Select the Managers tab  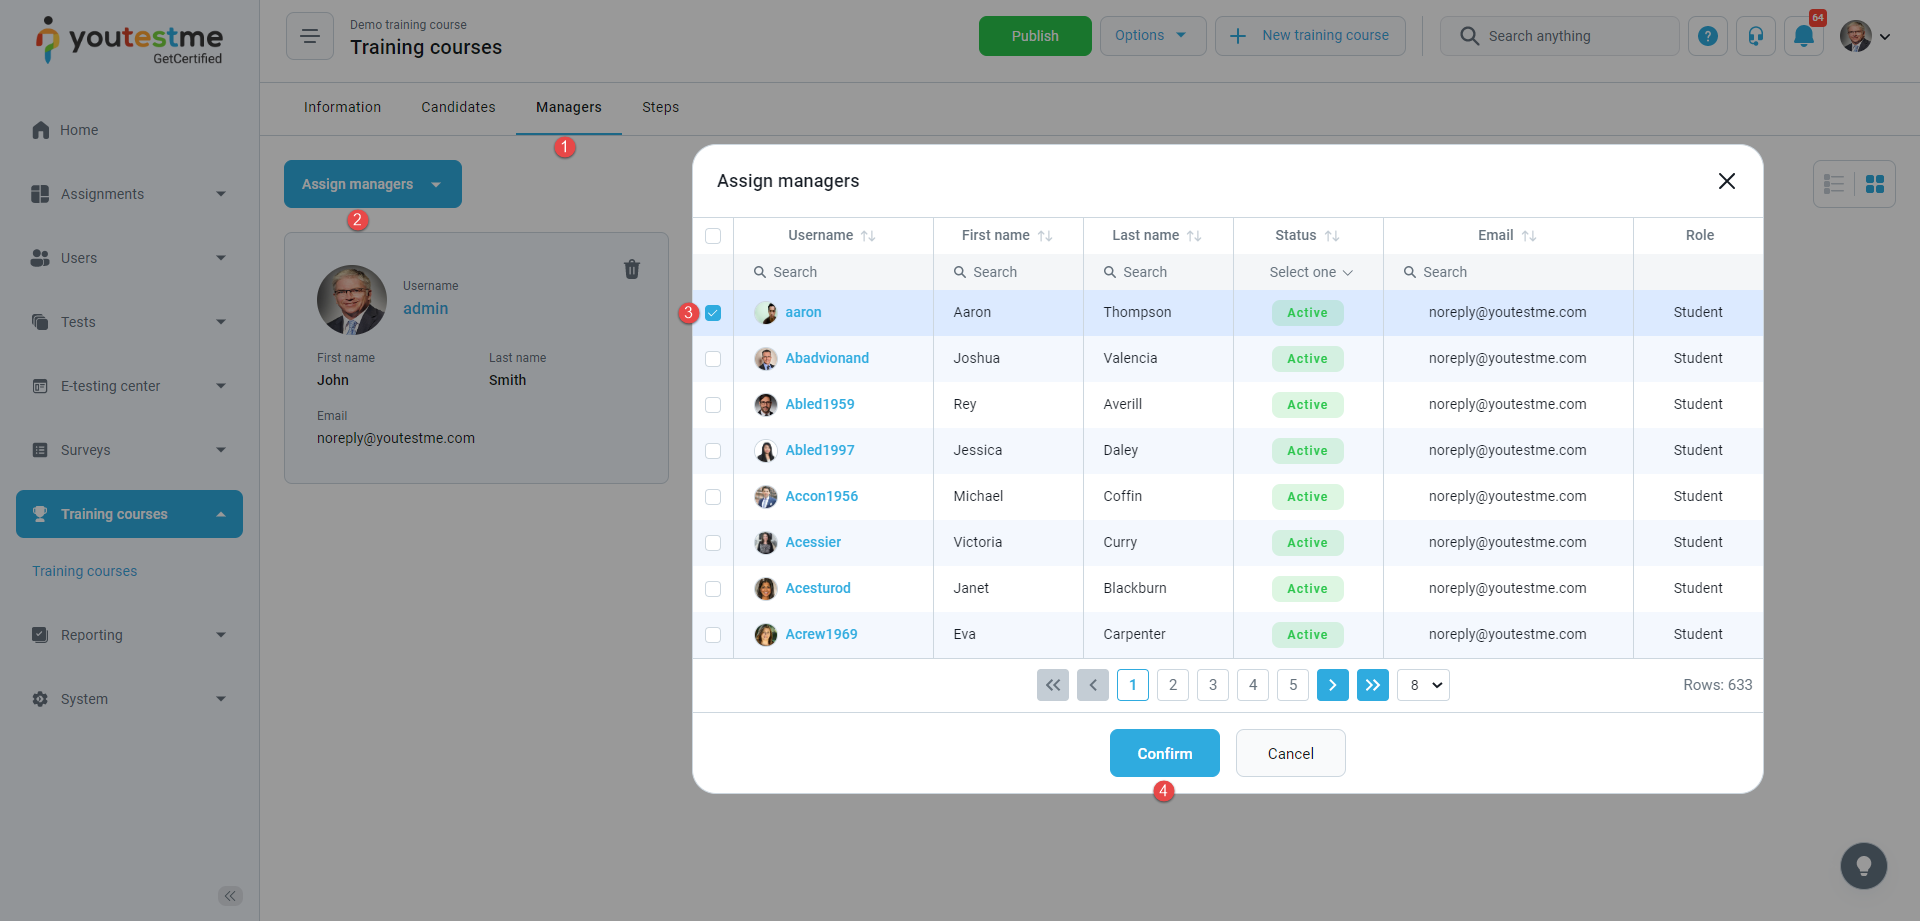pyautogui.click(x=569, y=107)
